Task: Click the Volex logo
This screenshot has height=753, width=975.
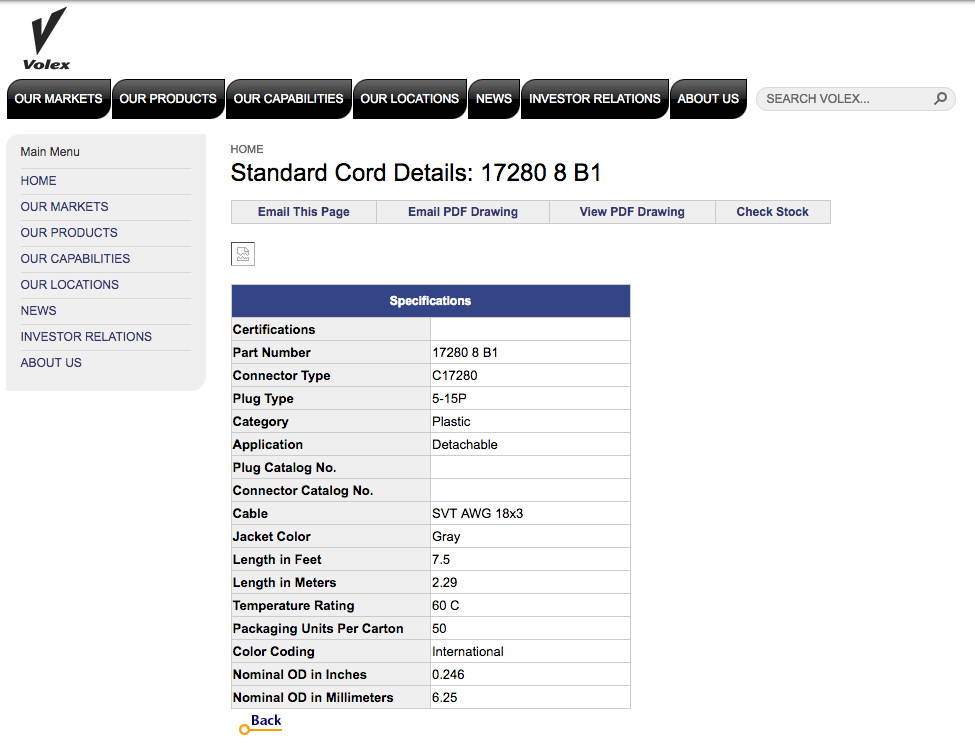Action: click(46, 38)
